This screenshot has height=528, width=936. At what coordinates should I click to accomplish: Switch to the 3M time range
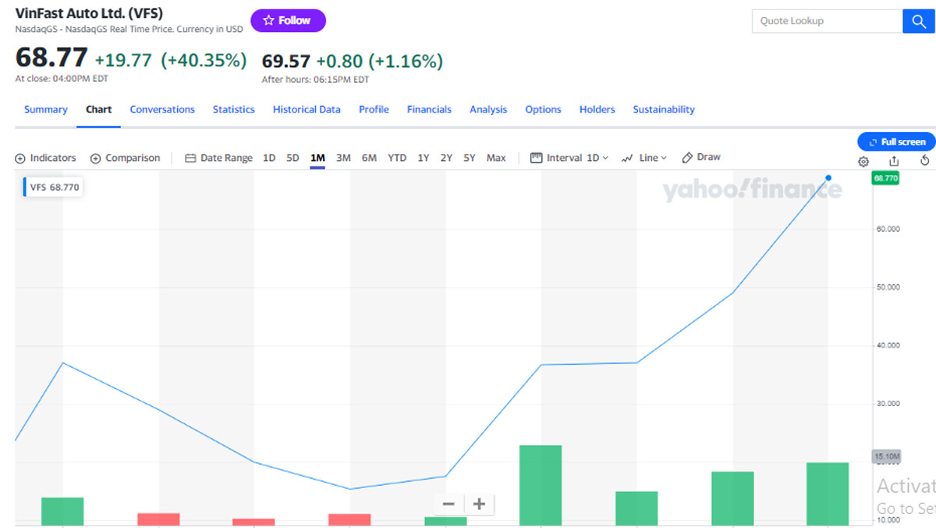click(343, 158)
